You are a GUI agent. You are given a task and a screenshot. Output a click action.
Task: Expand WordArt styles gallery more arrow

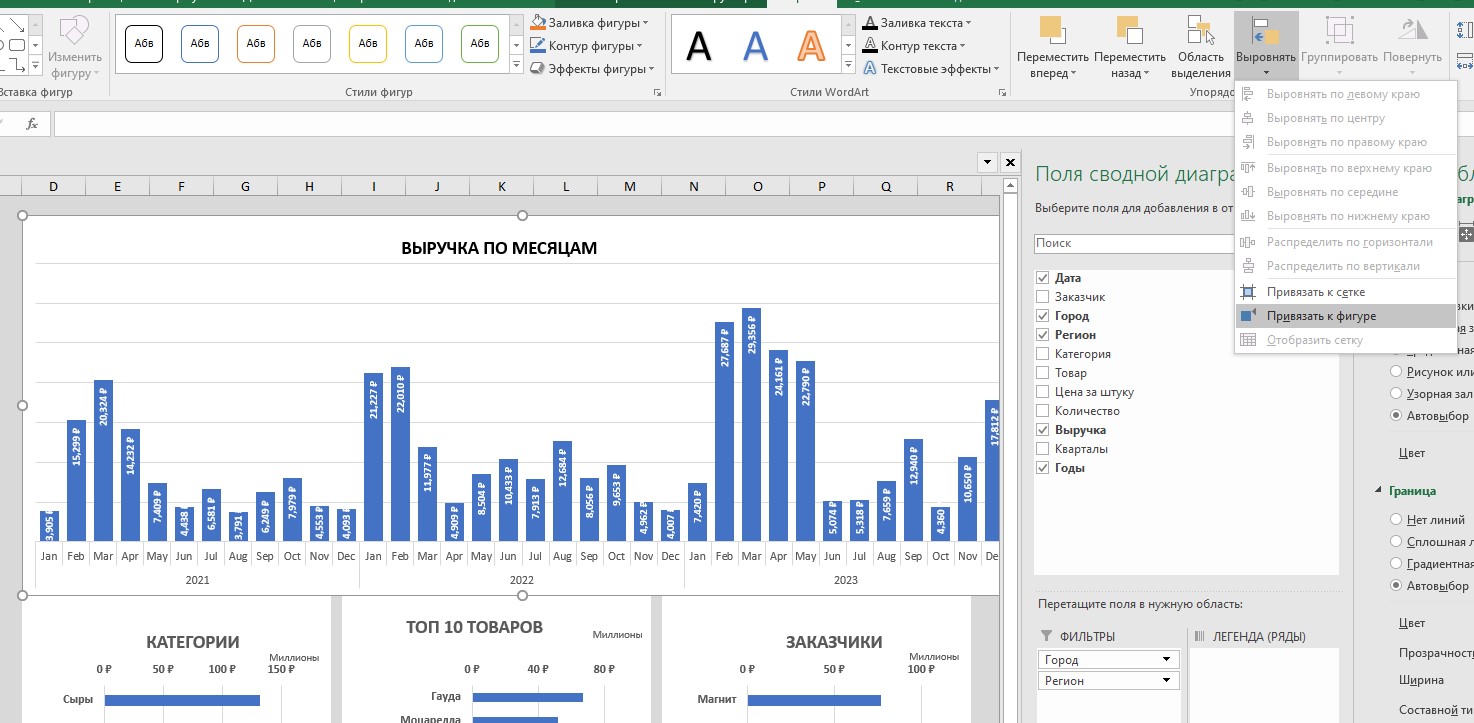click(848, 65)
